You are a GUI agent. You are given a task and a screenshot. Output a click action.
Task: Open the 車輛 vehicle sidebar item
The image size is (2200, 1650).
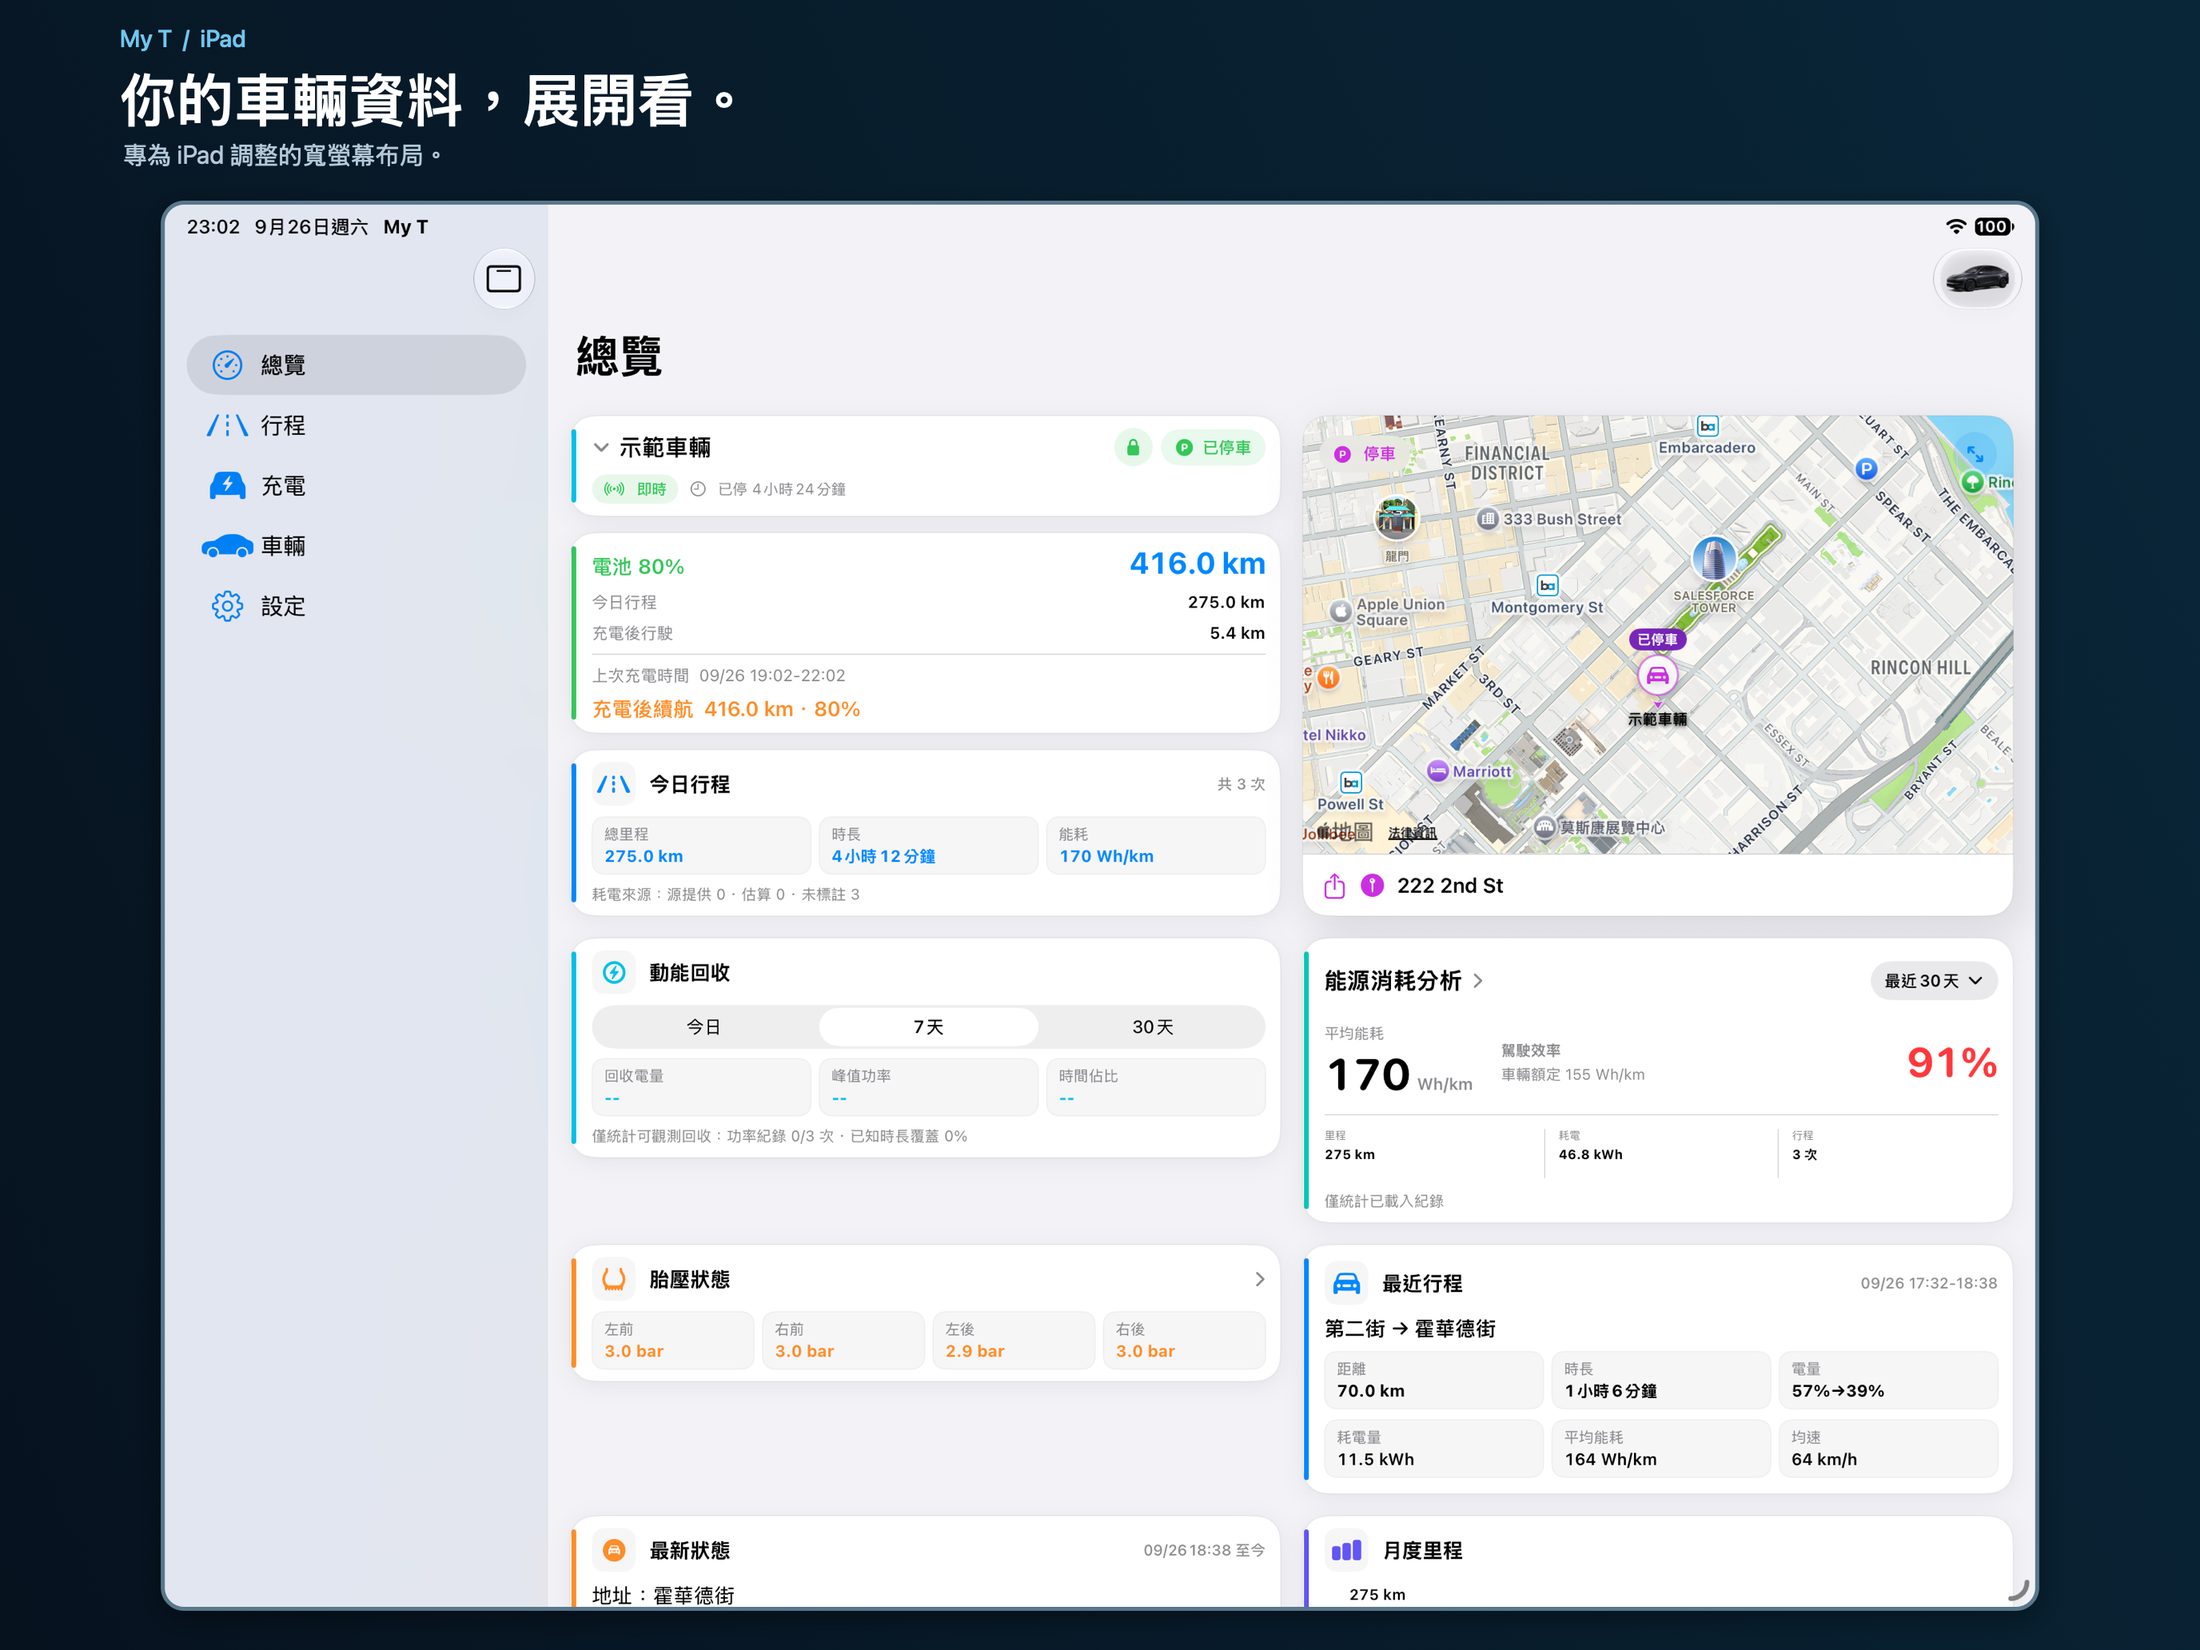[x=356, y=546]
